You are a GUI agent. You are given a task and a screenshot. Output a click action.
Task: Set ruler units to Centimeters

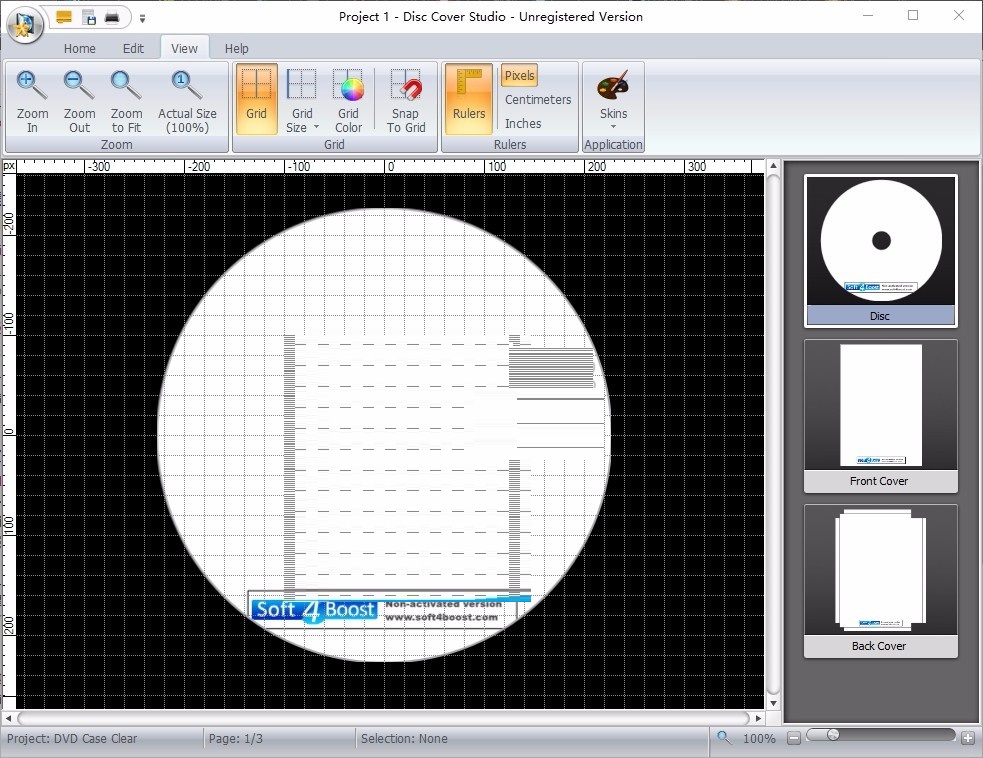[x=537, y=99]
